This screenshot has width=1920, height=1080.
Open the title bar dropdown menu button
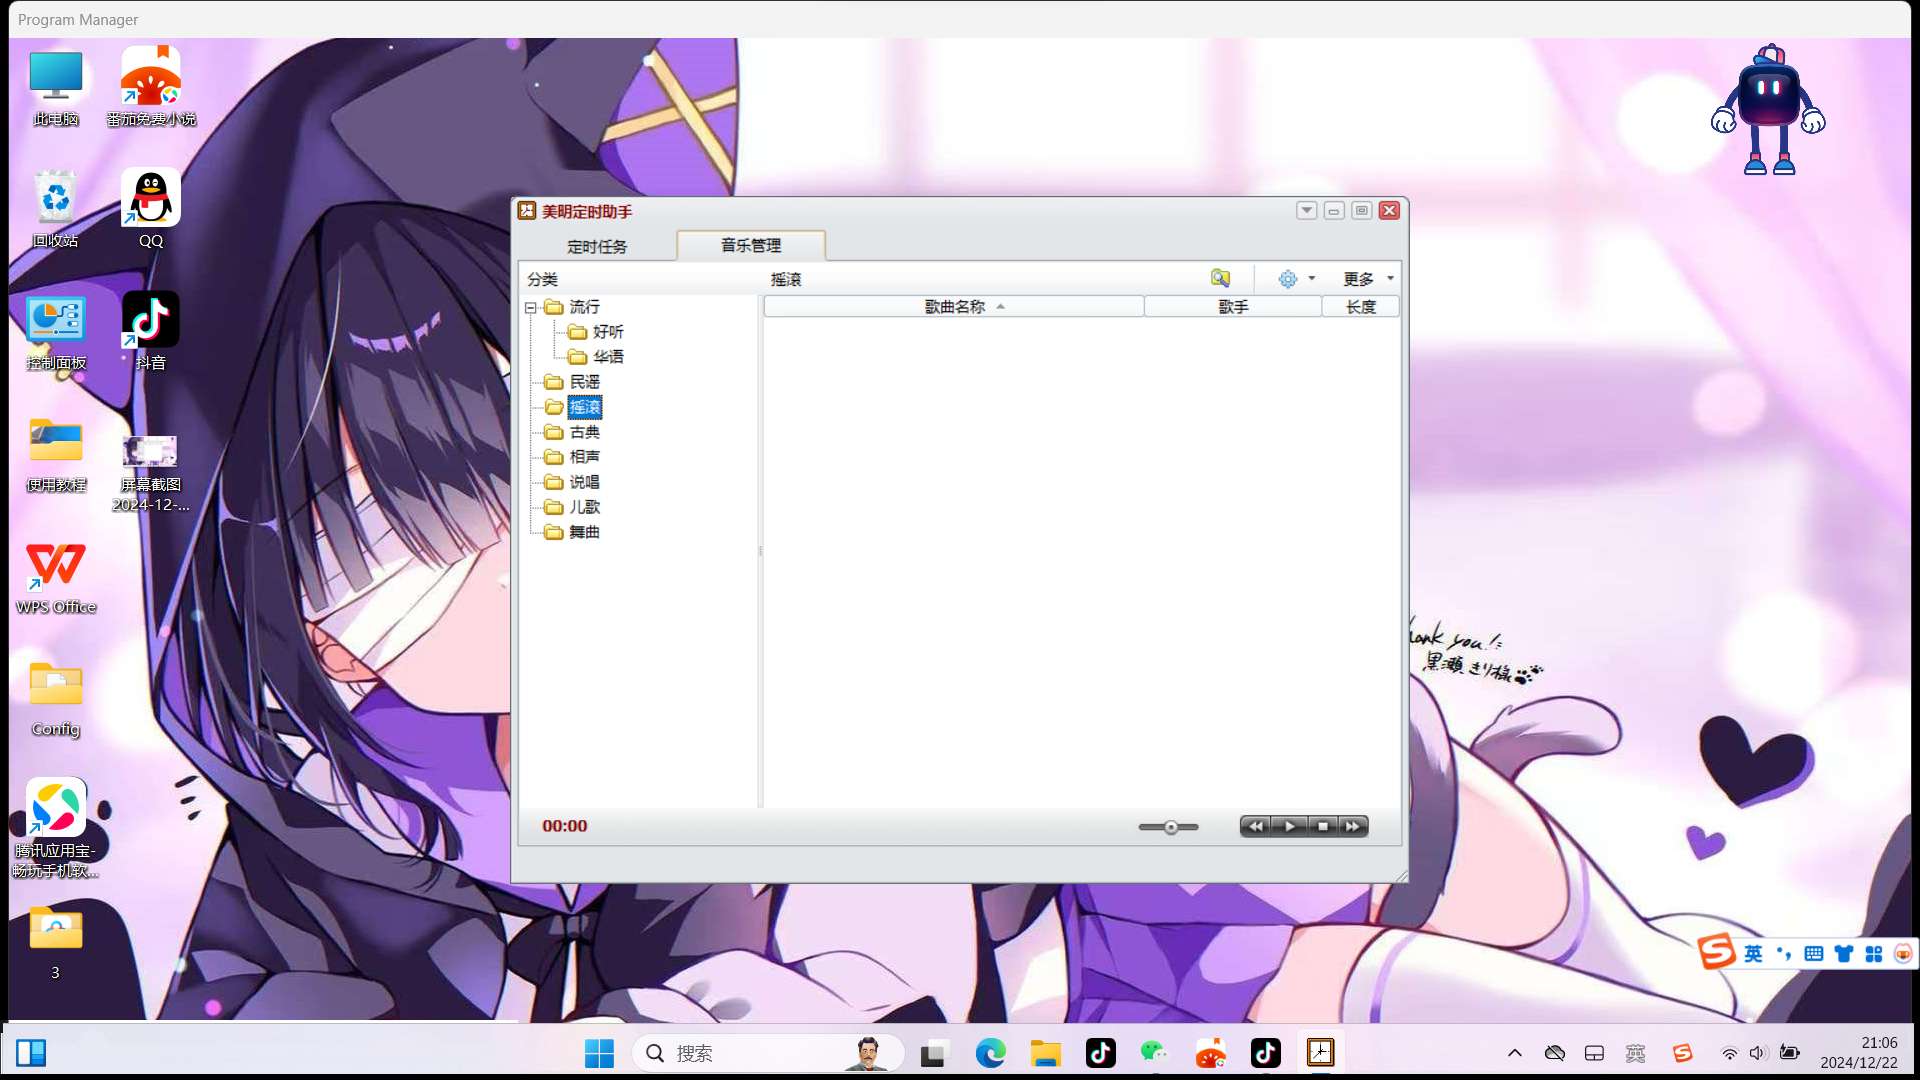pyautogui.click(x=1306, y=210)
